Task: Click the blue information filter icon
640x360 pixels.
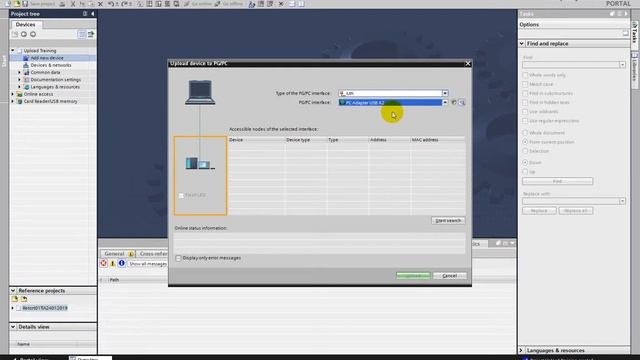Action: click(122, 264)
